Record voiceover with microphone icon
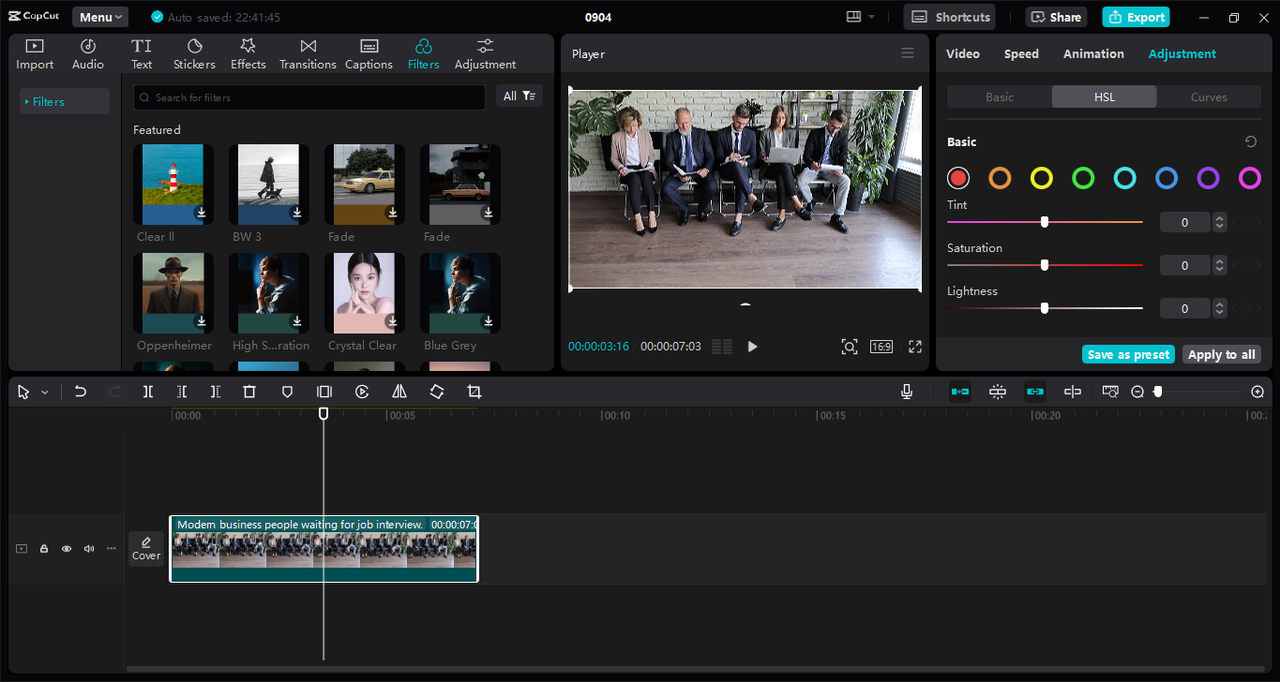Screen dimensions: 1280x682 [x=907, y=392]
